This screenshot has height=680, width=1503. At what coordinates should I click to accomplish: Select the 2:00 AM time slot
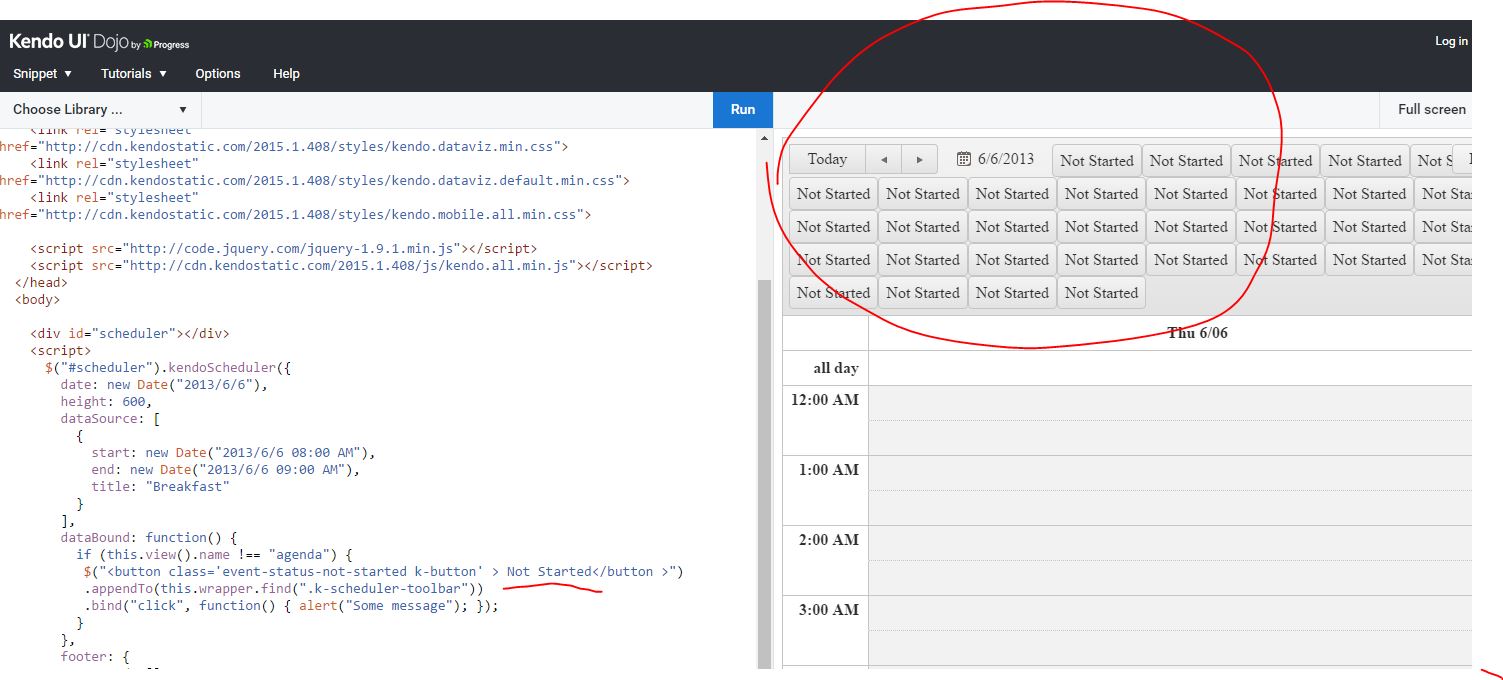tap(1170, 543)
